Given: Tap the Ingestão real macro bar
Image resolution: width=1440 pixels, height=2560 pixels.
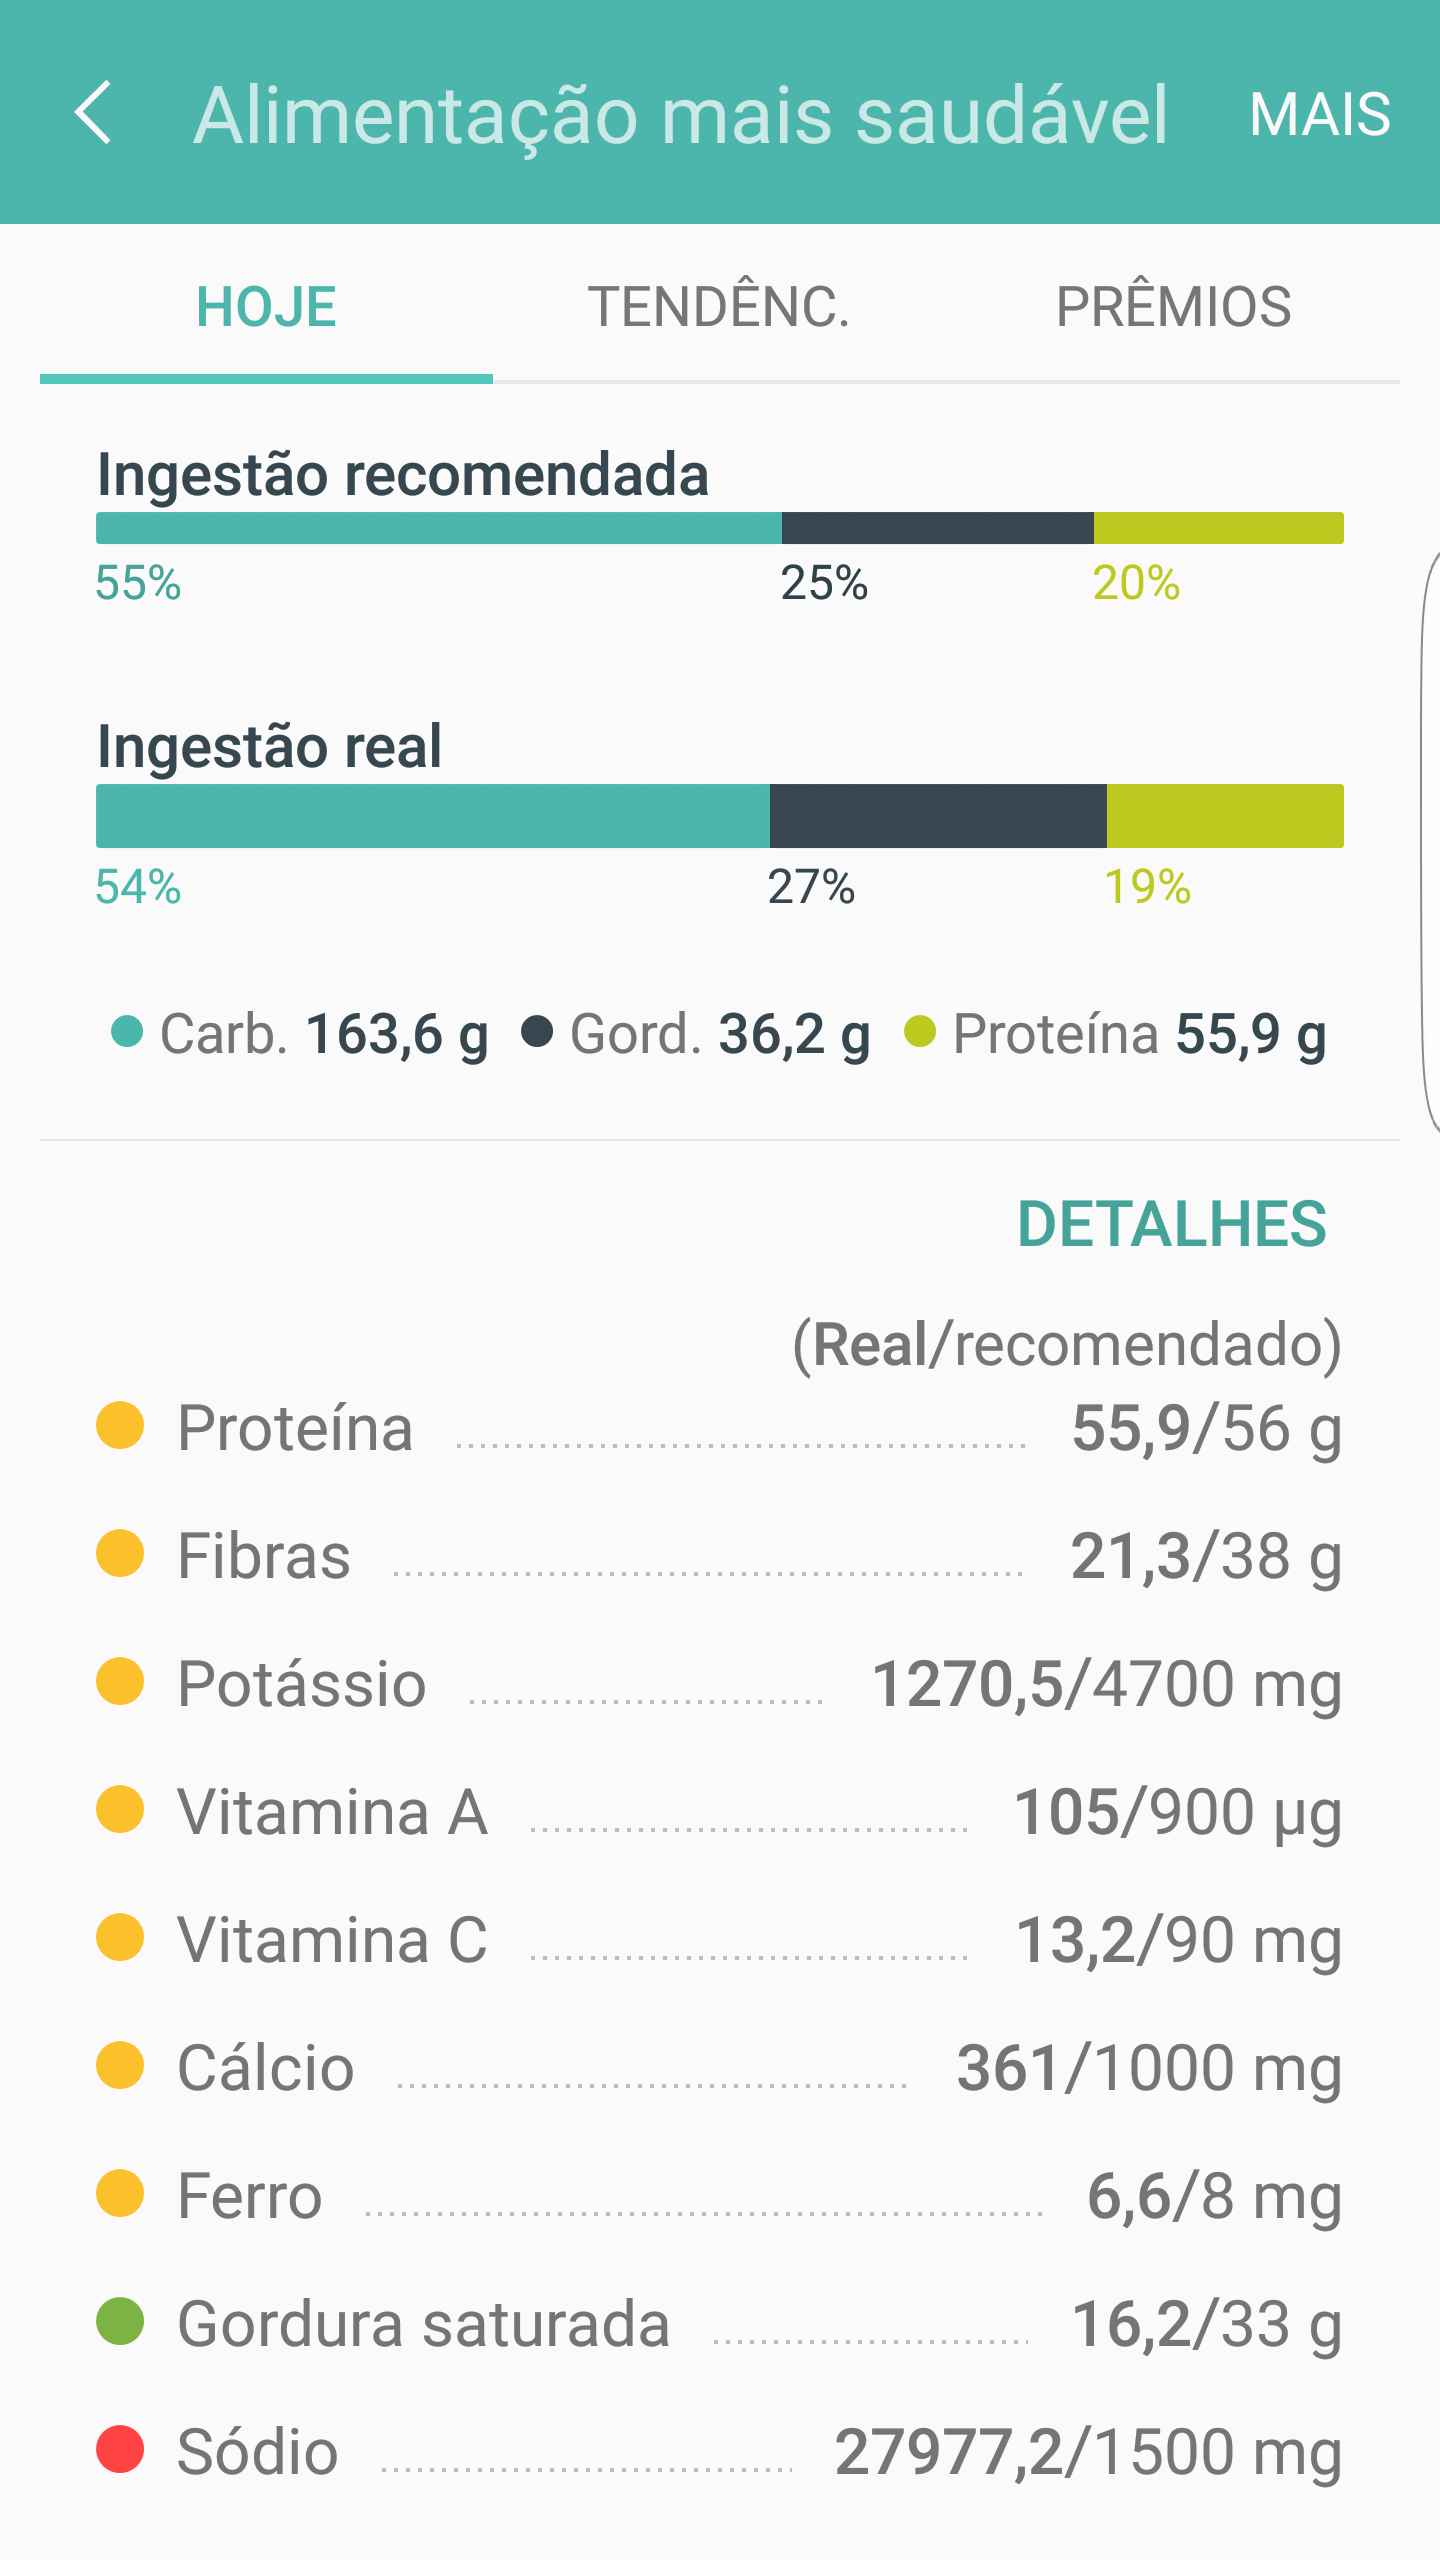Looking at the screenshot, I should pos(719,816).
